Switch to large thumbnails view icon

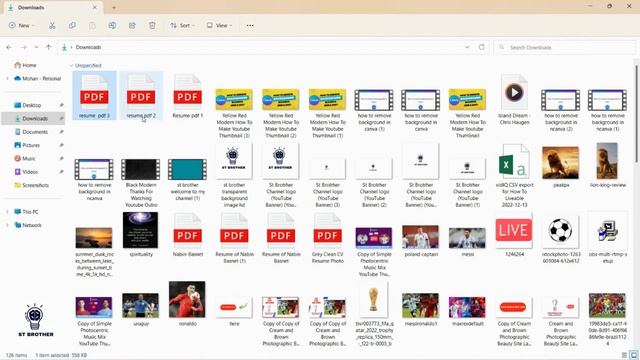click(x=633, y=355)
